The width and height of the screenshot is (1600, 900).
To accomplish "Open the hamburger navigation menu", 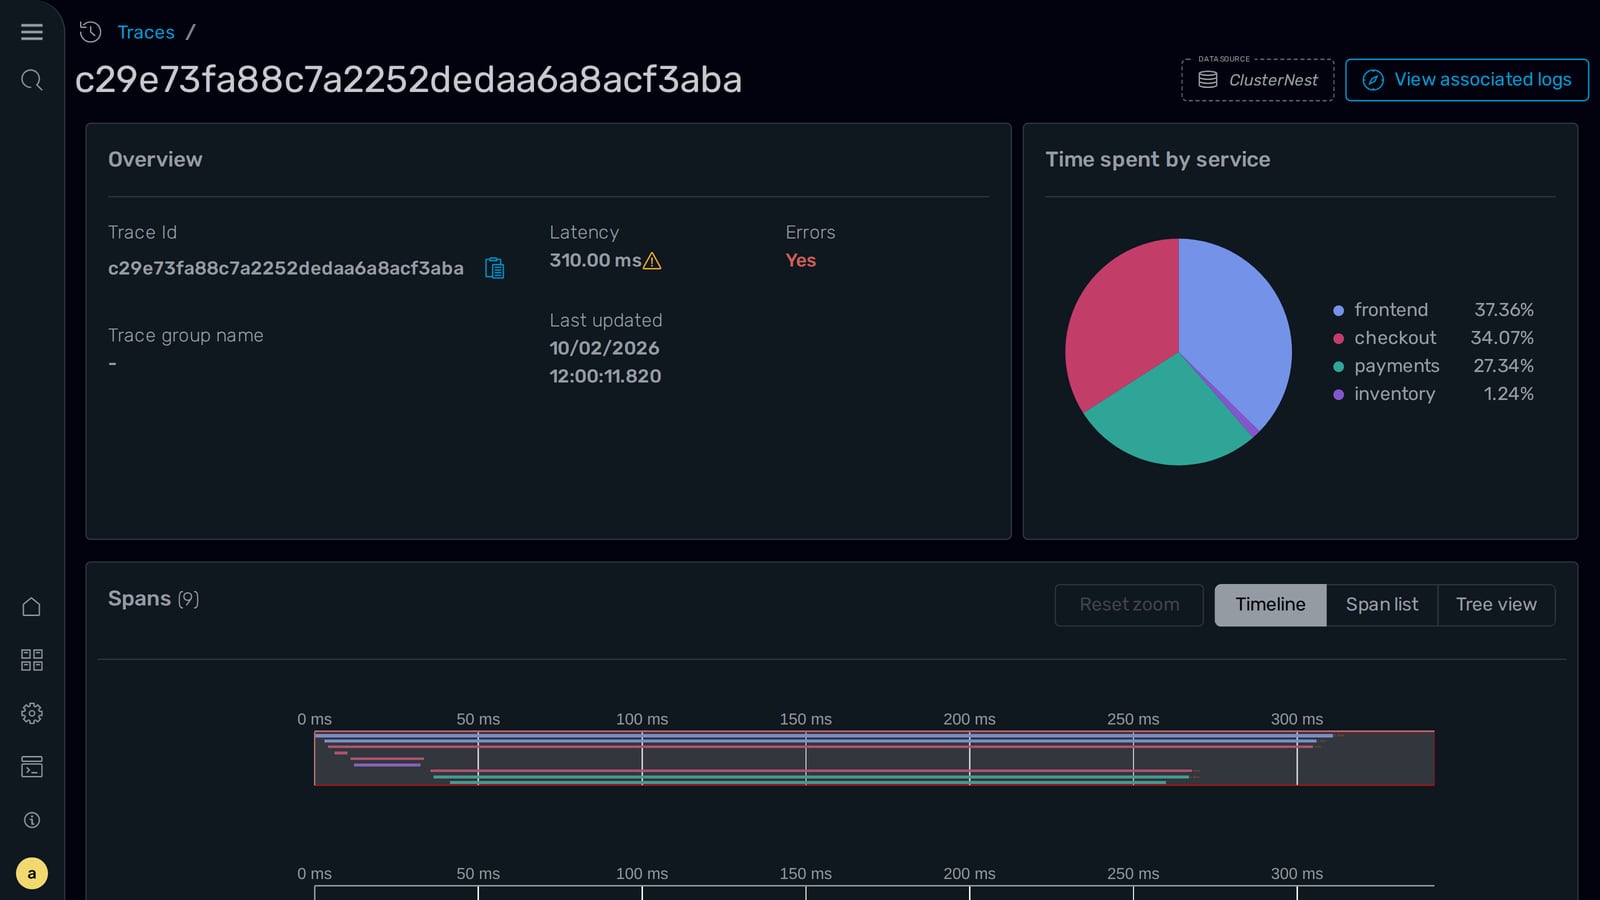I will point(32,32).
